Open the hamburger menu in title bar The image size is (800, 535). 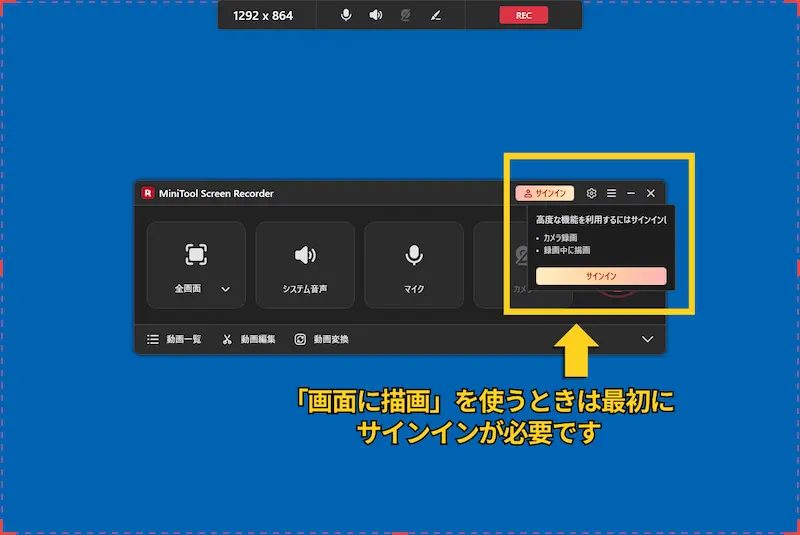click(611, 193)
